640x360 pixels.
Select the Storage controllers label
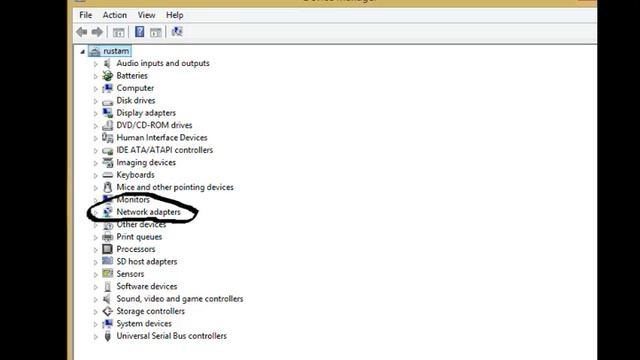coord(150,311)
